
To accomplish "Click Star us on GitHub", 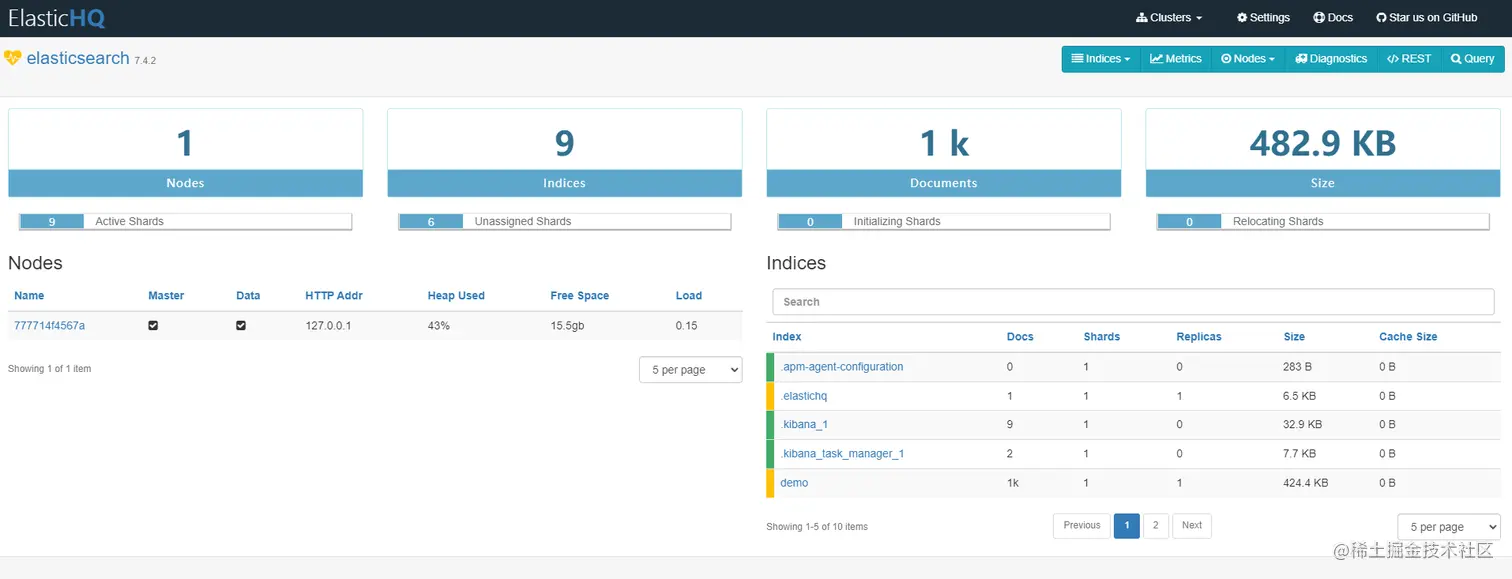I will point(1426,18).
